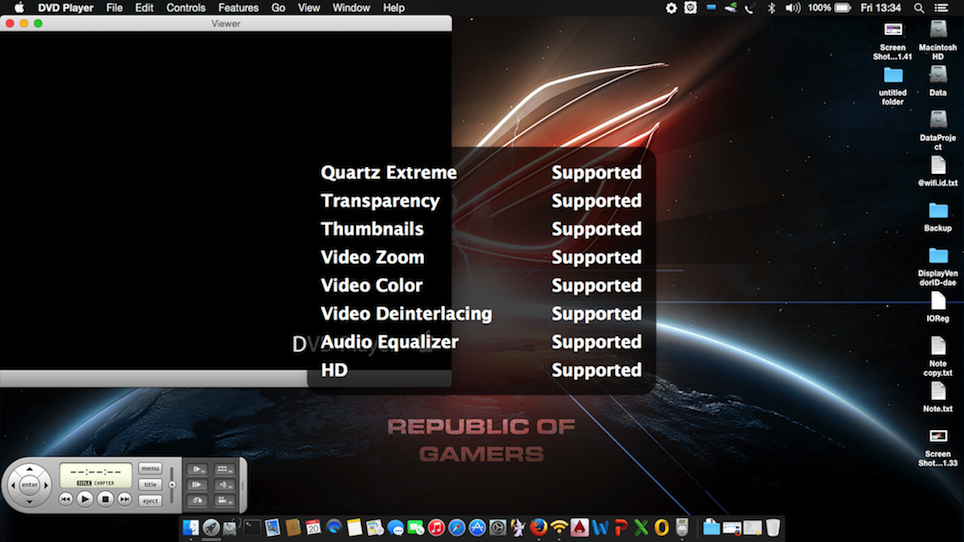Navigate left with the controller arrow pad

[x=14, y=485]
